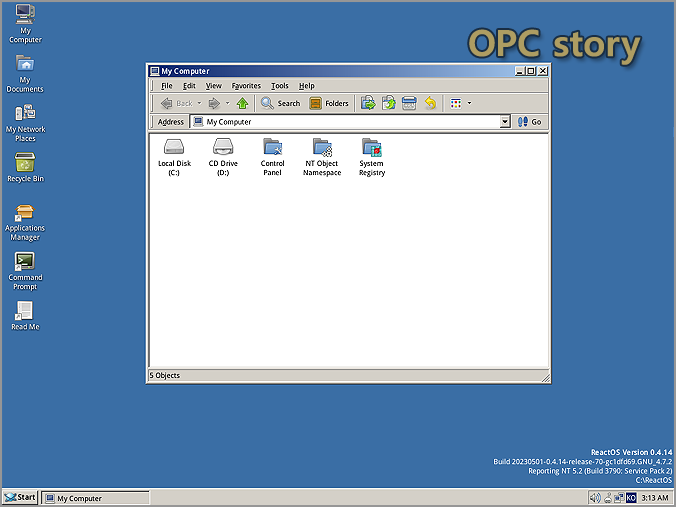
Task: Open the Help menu
Action: 307,86
